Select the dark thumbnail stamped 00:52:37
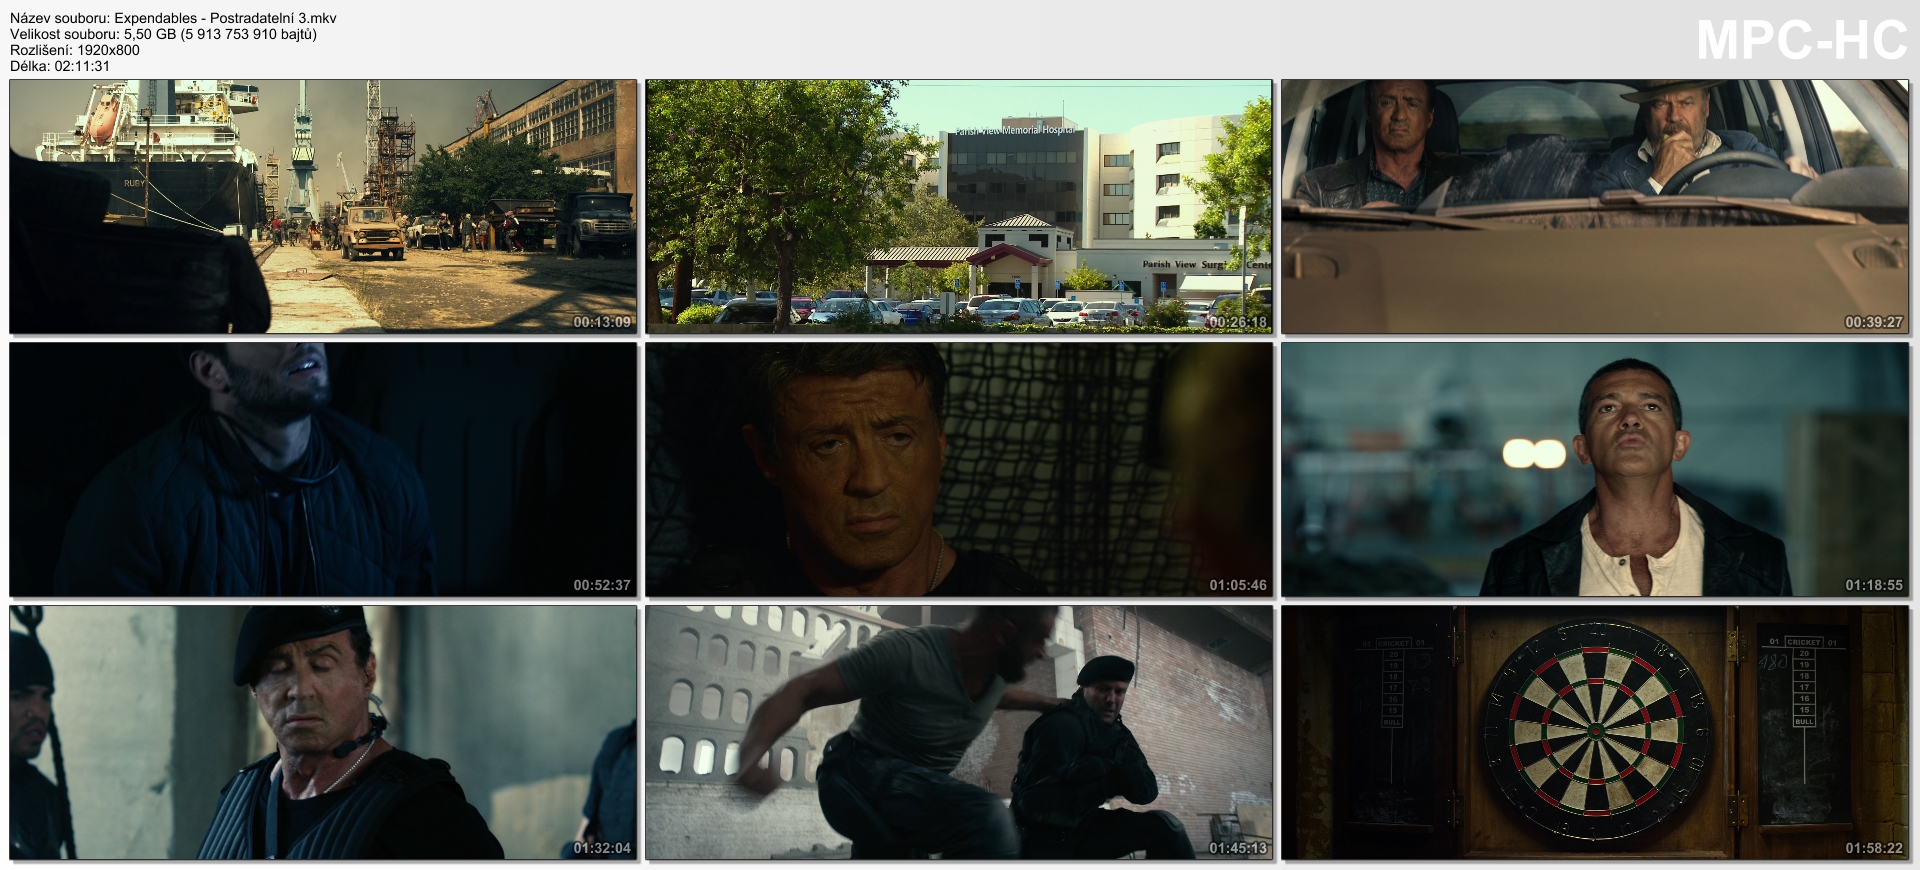Viewport: 1920px width, 870px height. point(323,469)
